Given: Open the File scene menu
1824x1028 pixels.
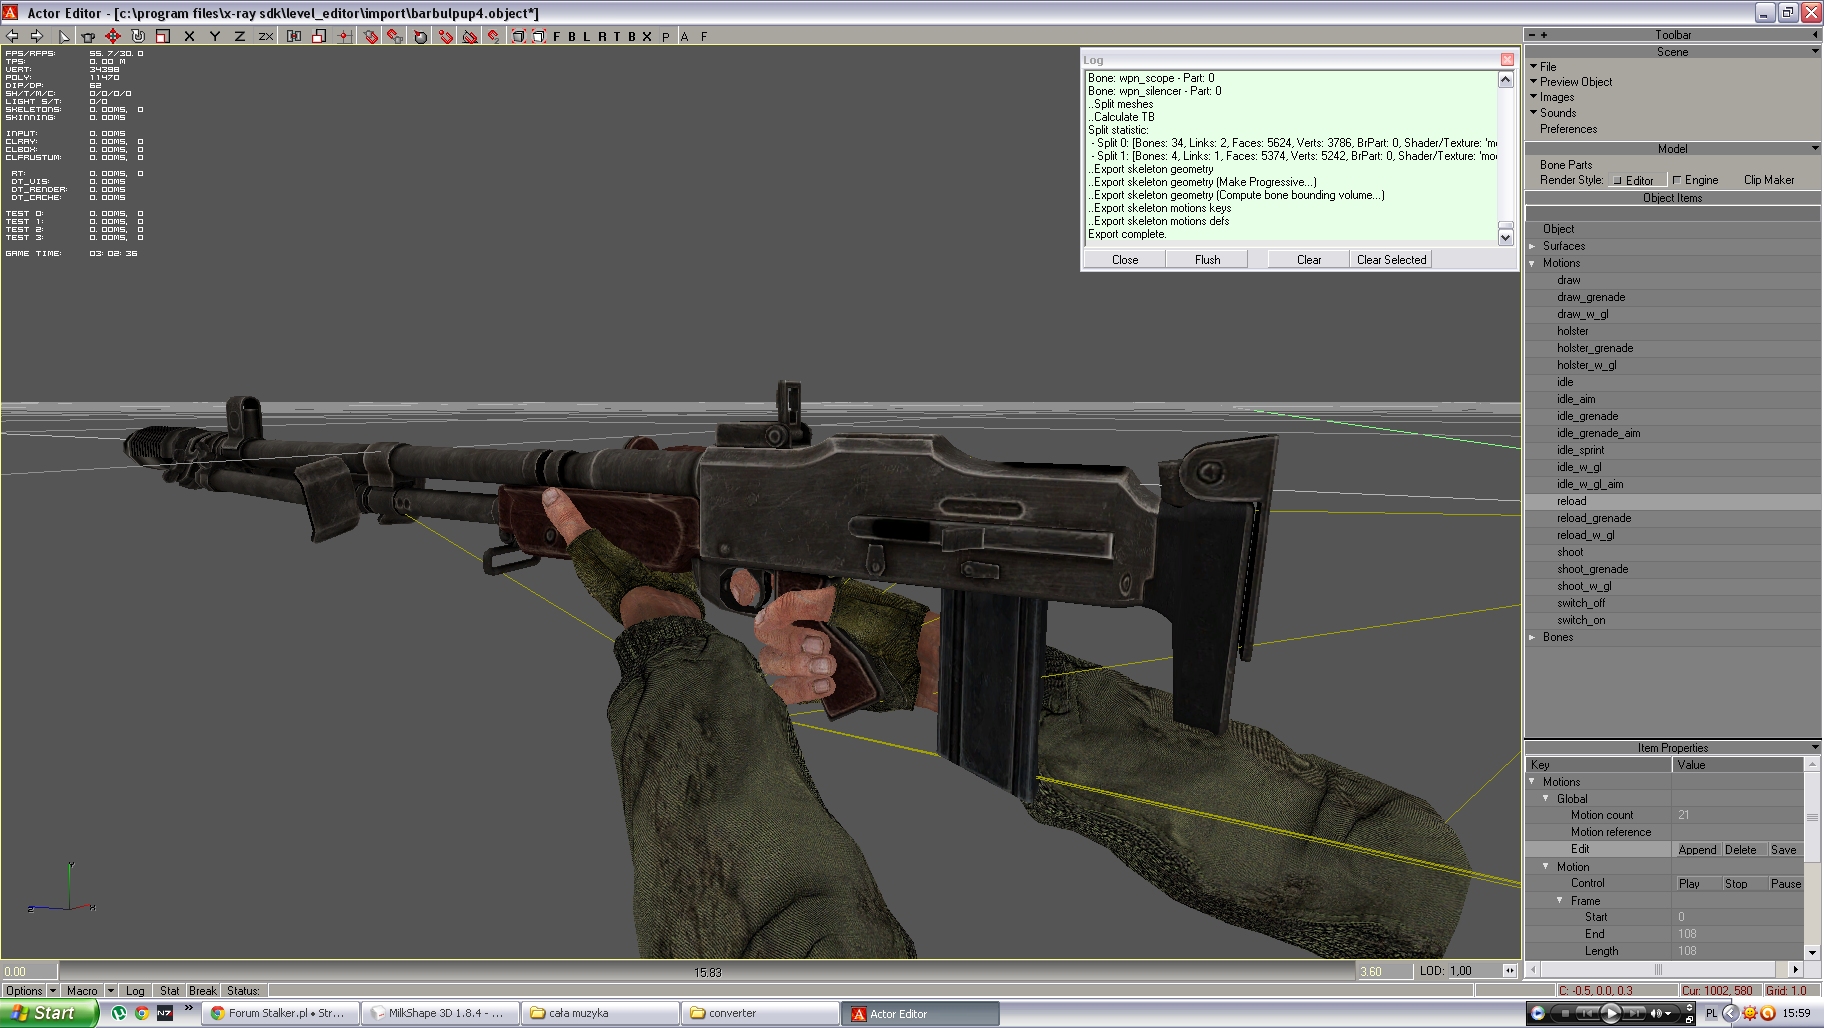Looking at the screenshot, I should [1548, 66].
